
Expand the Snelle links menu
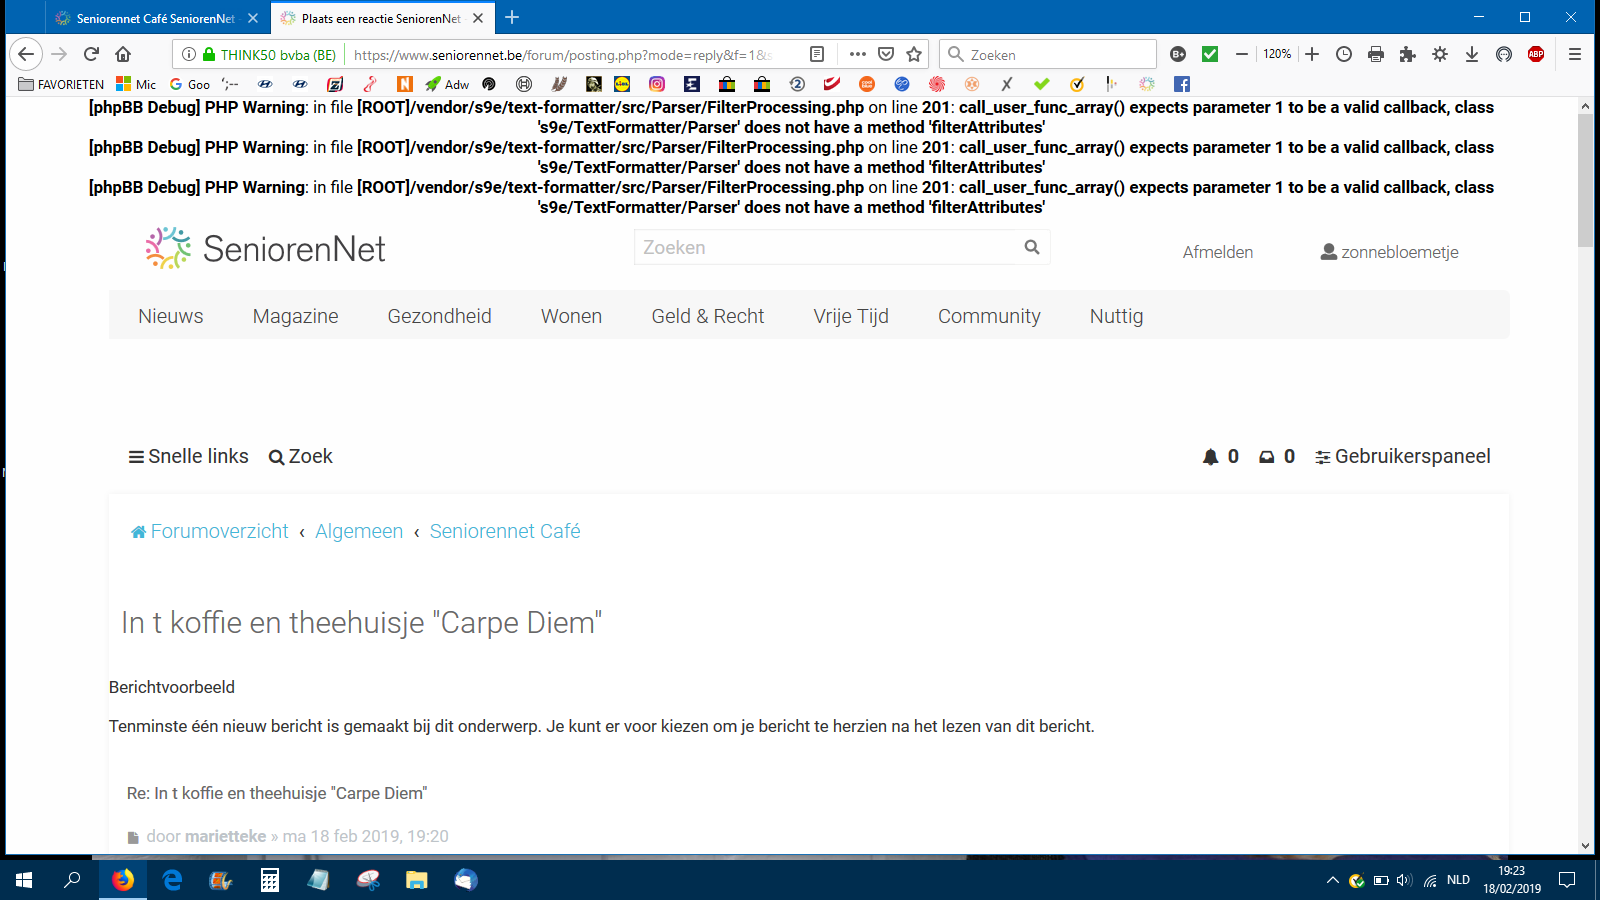[188, 457]
